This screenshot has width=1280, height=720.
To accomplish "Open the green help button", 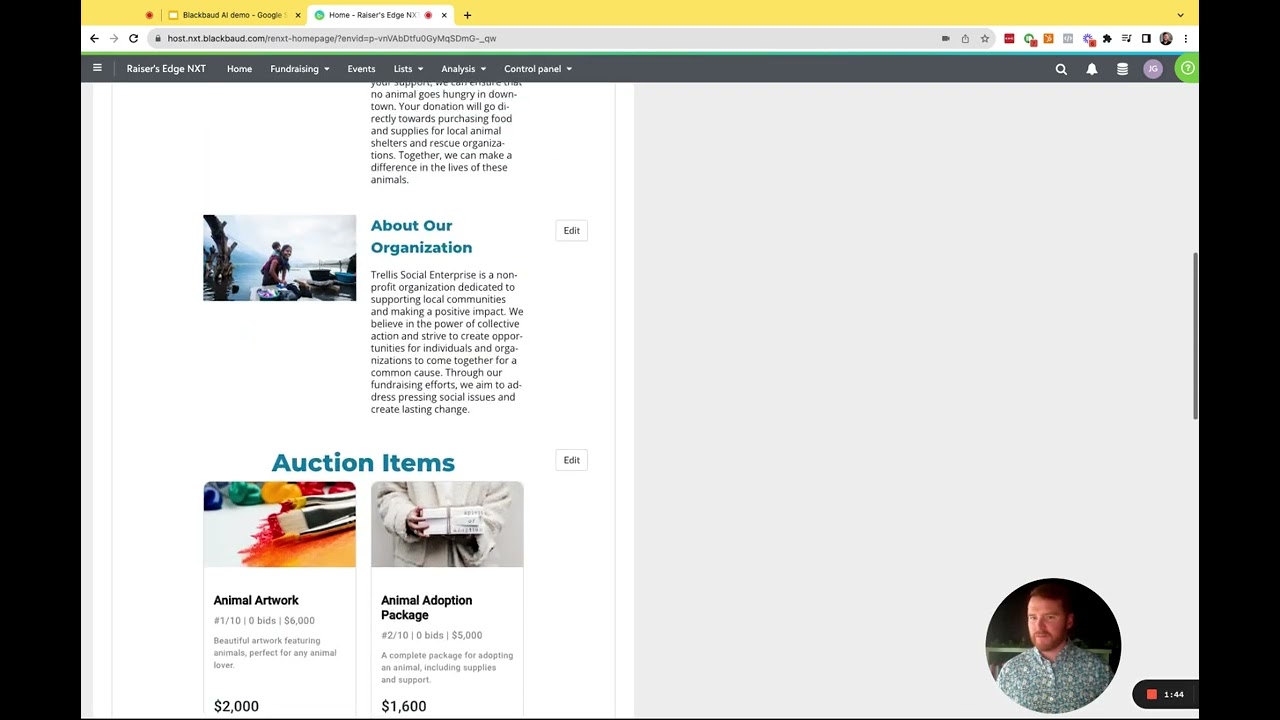I will click(1187, 68).
